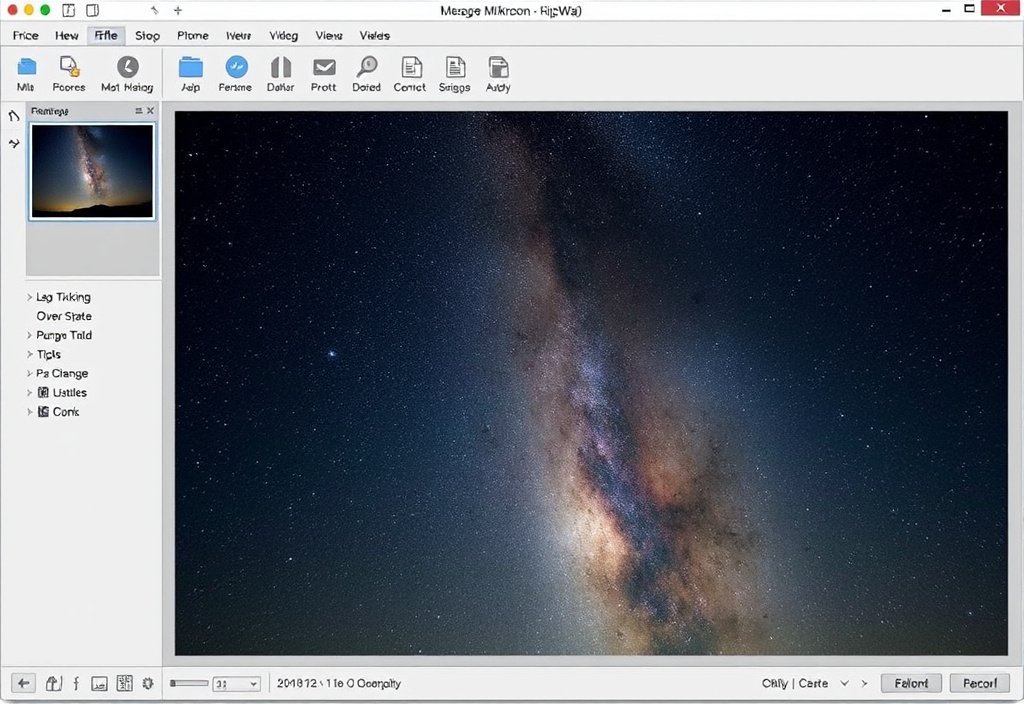
Task: Close the left thumbnail panel
Action: pos(151,111)
